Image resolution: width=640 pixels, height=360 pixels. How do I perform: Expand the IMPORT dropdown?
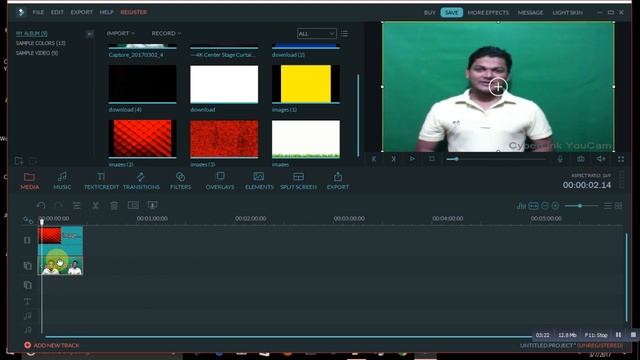120,33
